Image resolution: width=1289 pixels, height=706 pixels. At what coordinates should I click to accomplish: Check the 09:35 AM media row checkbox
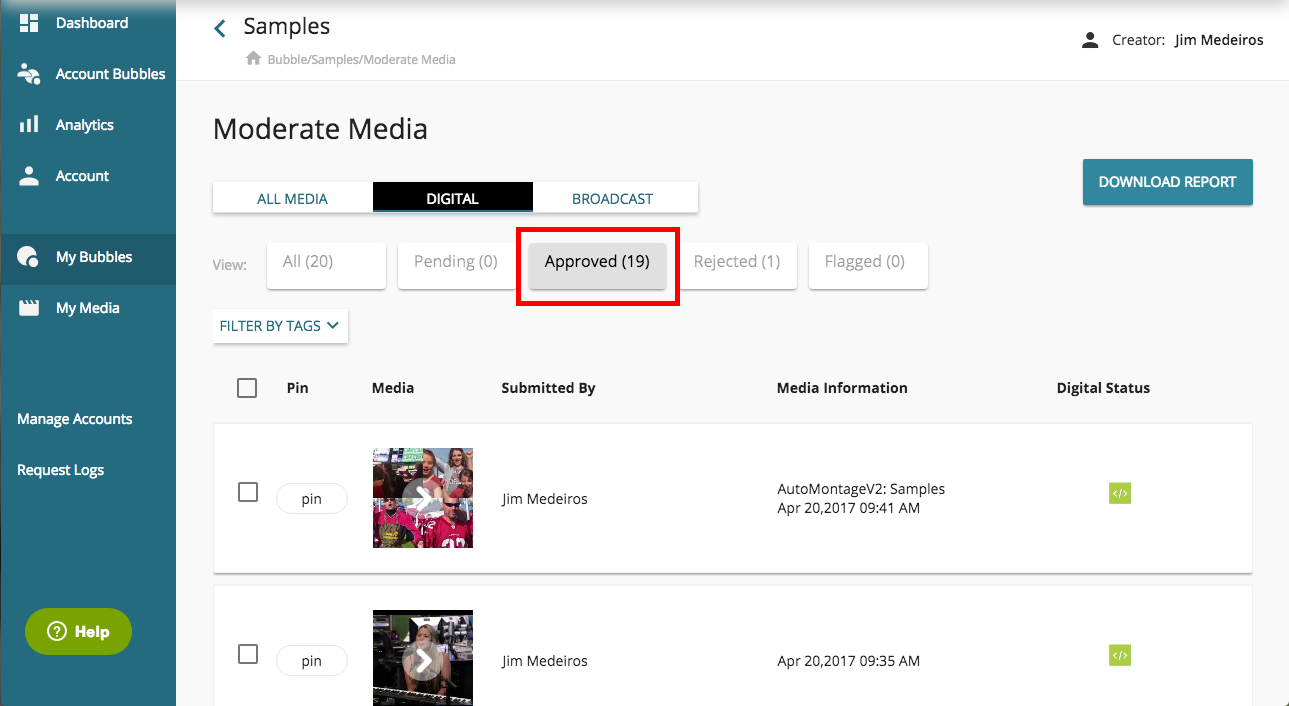248,654
